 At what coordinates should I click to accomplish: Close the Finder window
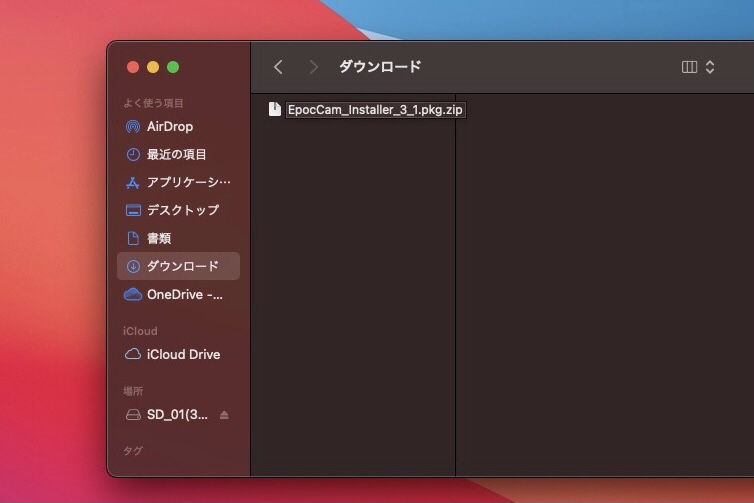point(133,67)
